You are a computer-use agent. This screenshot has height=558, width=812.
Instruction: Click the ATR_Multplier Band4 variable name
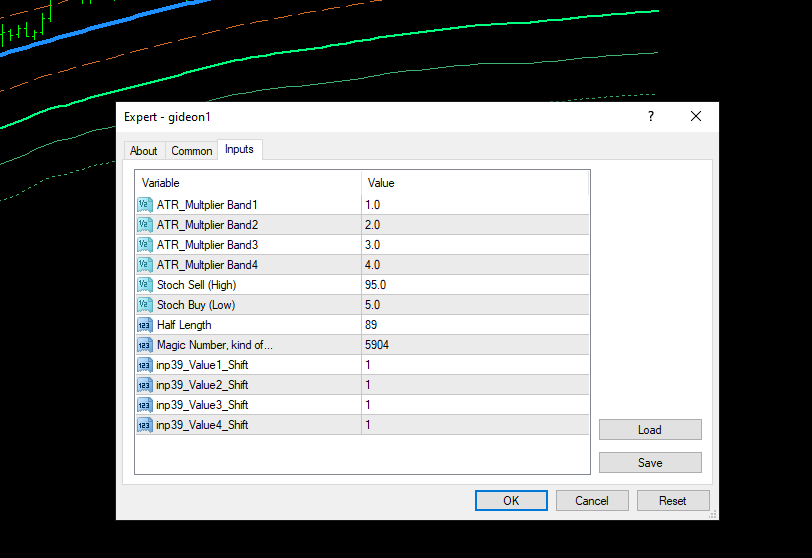pyautogui.click(x=207, y=265)
